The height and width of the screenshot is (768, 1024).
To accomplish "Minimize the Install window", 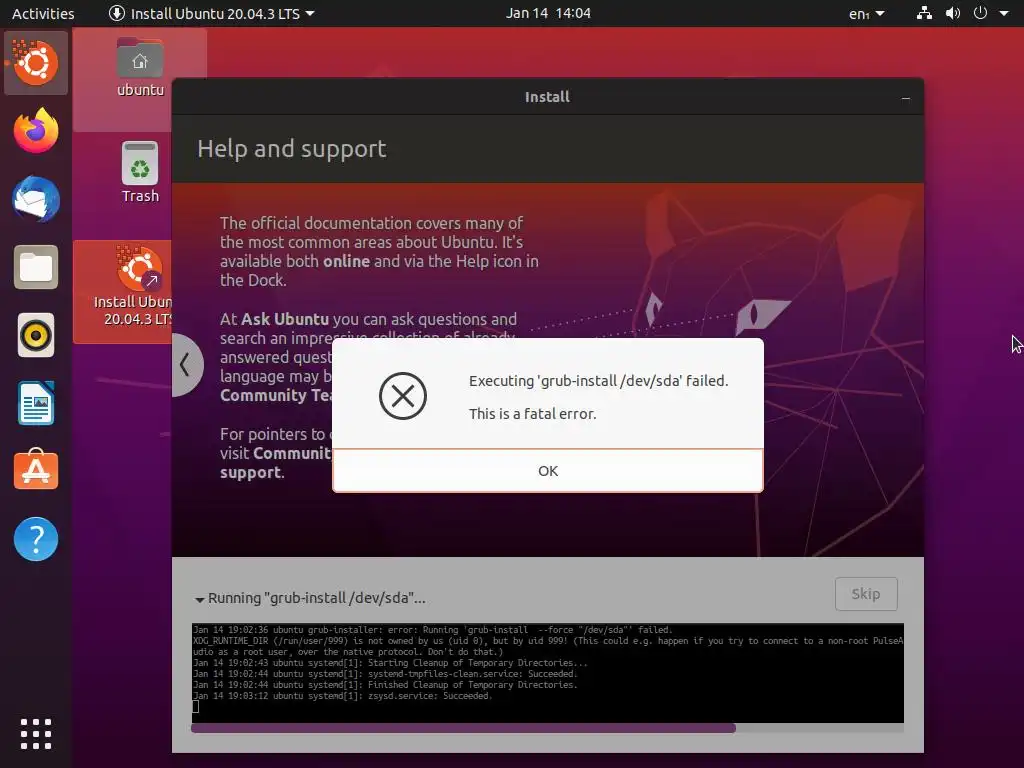I will click(x=905, y=98).
